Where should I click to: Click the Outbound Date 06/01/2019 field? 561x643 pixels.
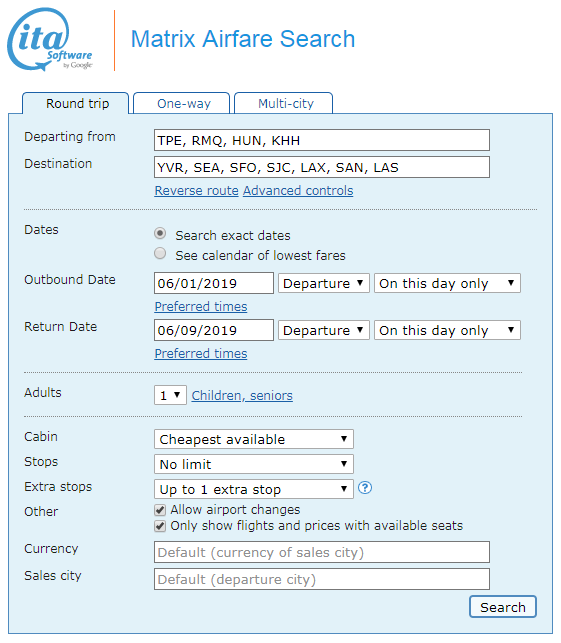[214, 283]
